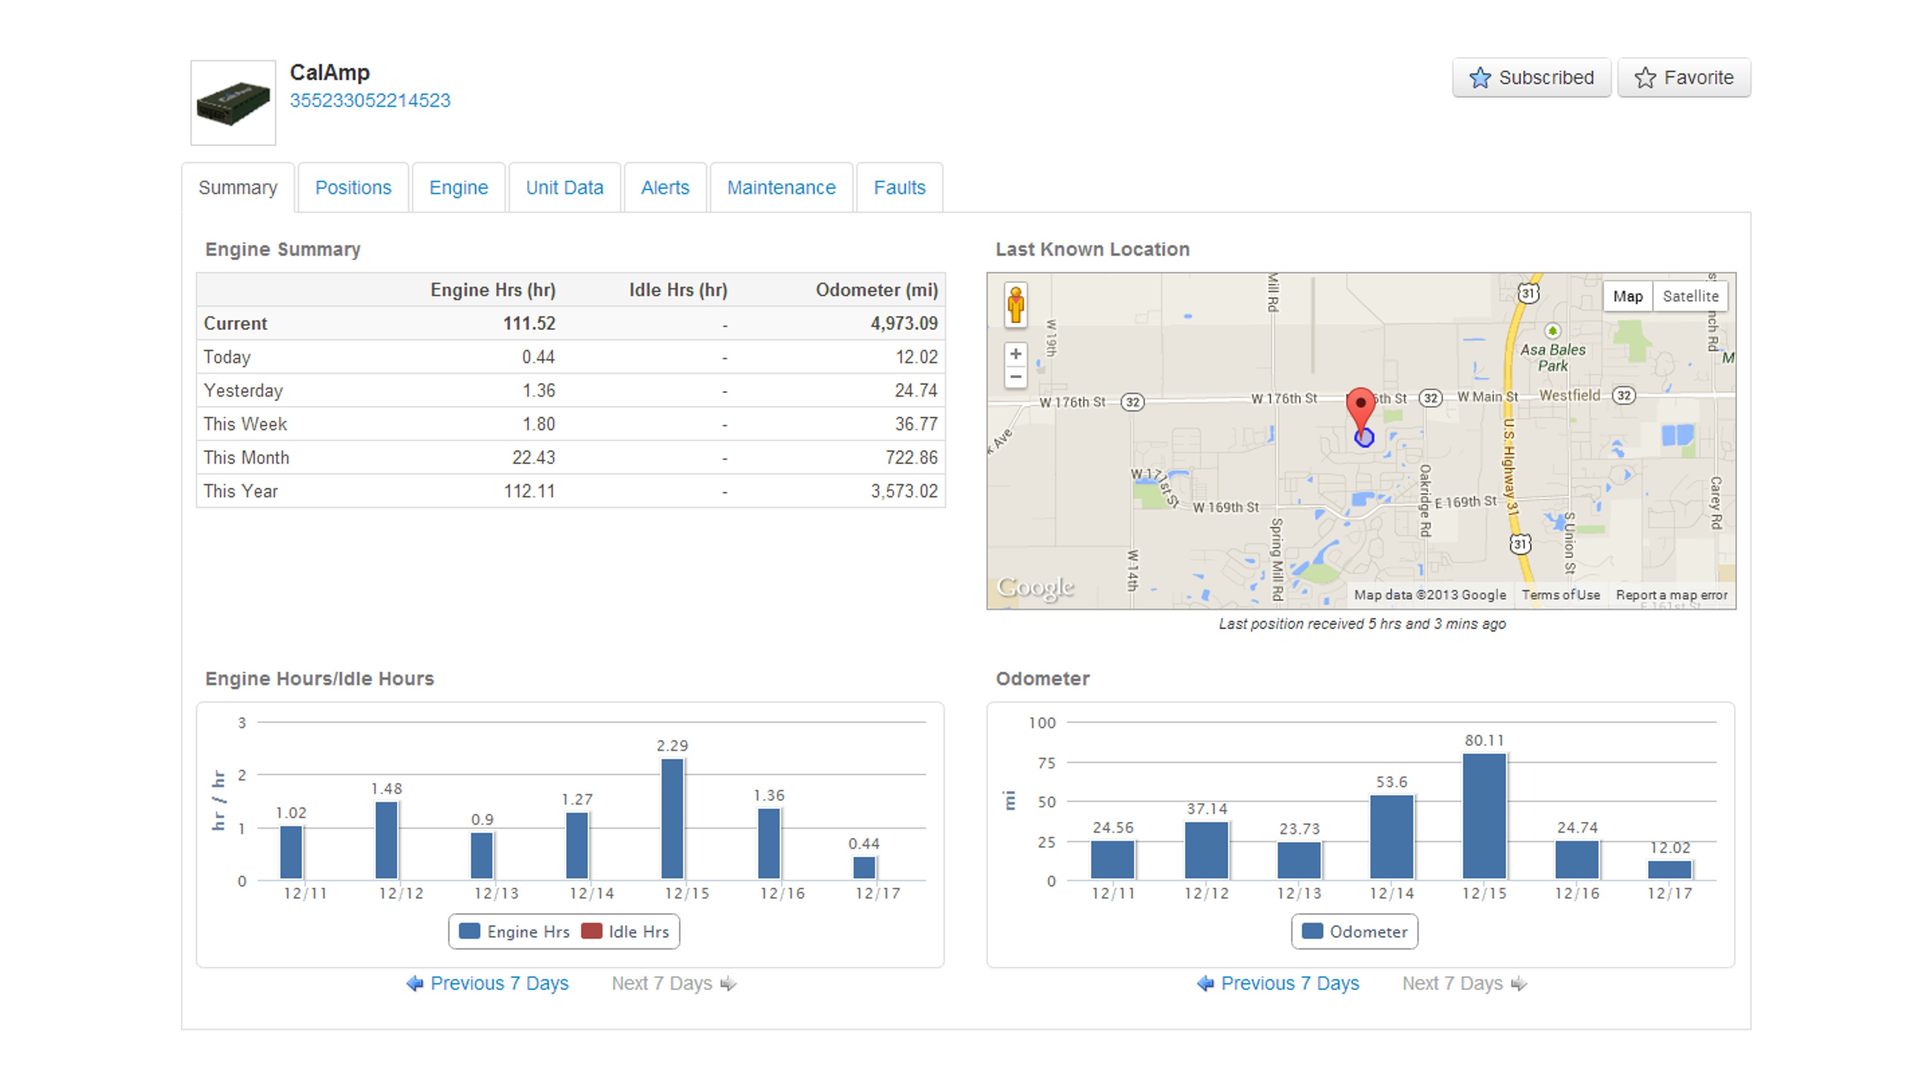The height and width of the screenshot is (1080, 1920).
Task: Switch to the Unit Data tab
Action: coord(565,188)
